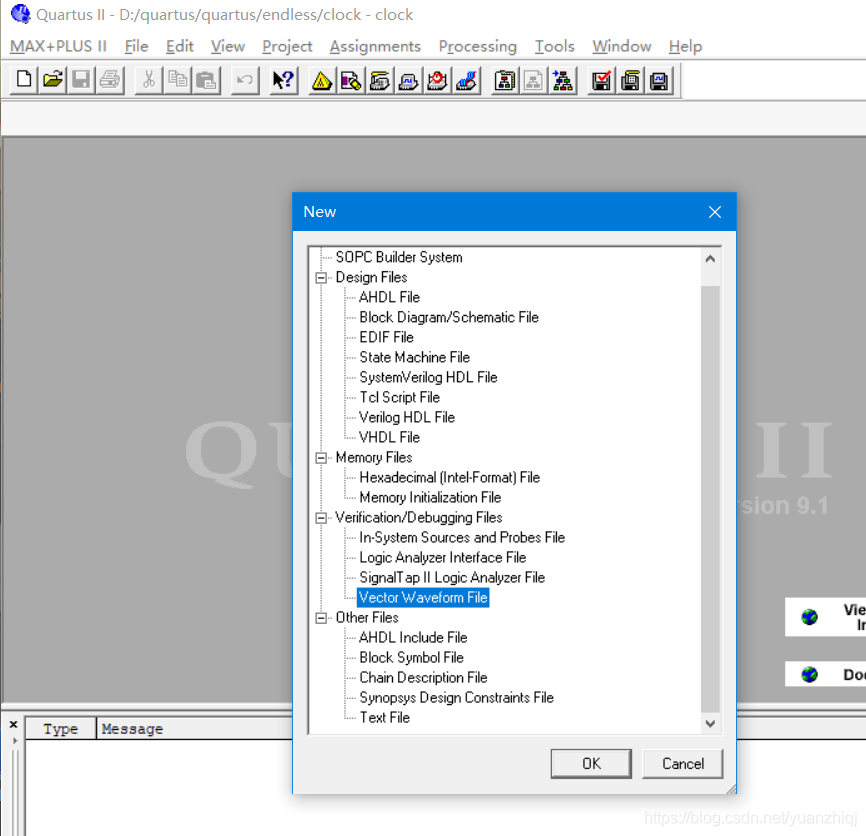This screenshot has width=866, height=836.
Task: Click the Copy toolbar icon
Action: click(x=177, y=80)
